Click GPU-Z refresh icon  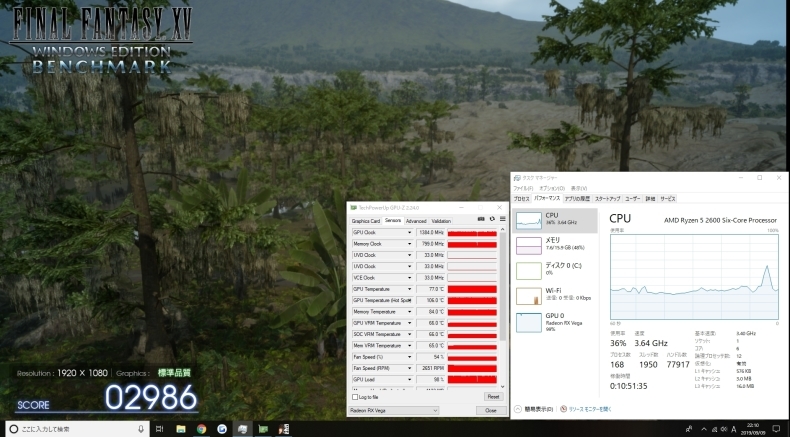point(492,219)
